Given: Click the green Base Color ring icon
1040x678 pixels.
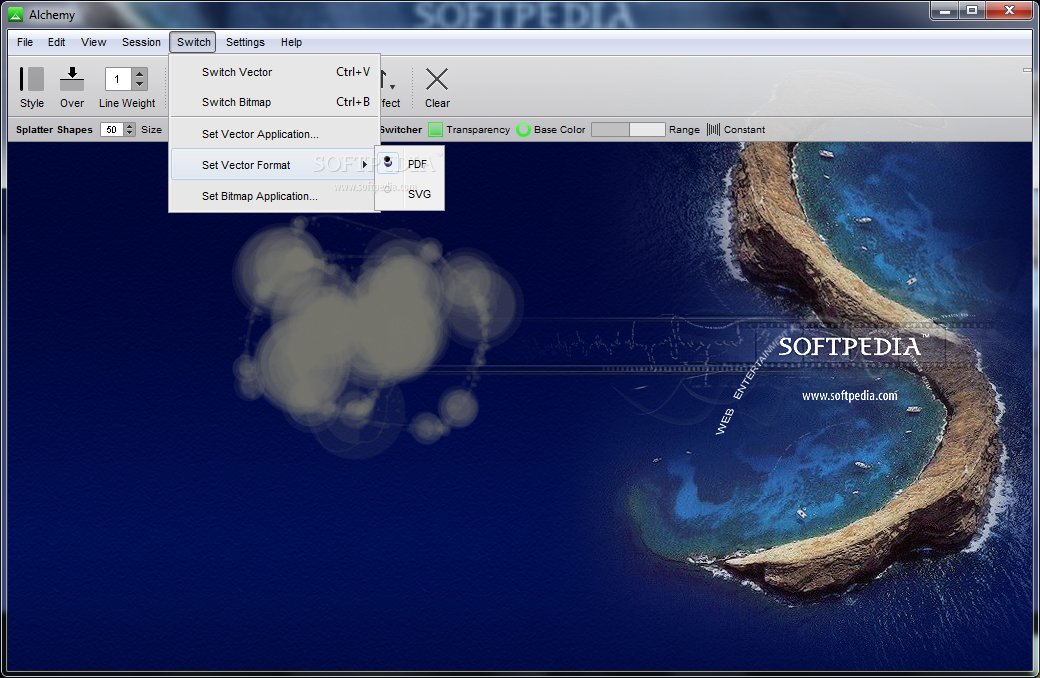Looking at the screenshot, I should [523, 129].
